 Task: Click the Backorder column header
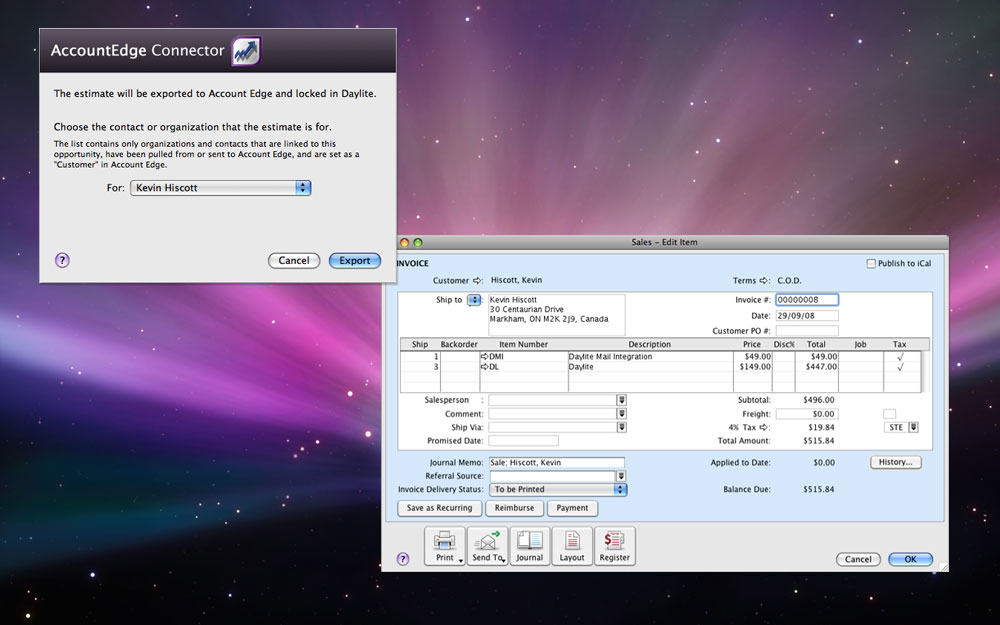pos(459,344)
